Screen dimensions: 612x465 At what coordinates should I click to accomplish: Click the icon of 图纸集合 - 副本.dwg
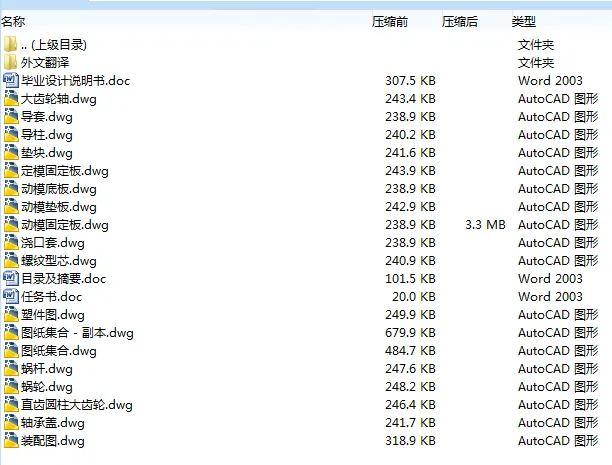tap(11, 332)
